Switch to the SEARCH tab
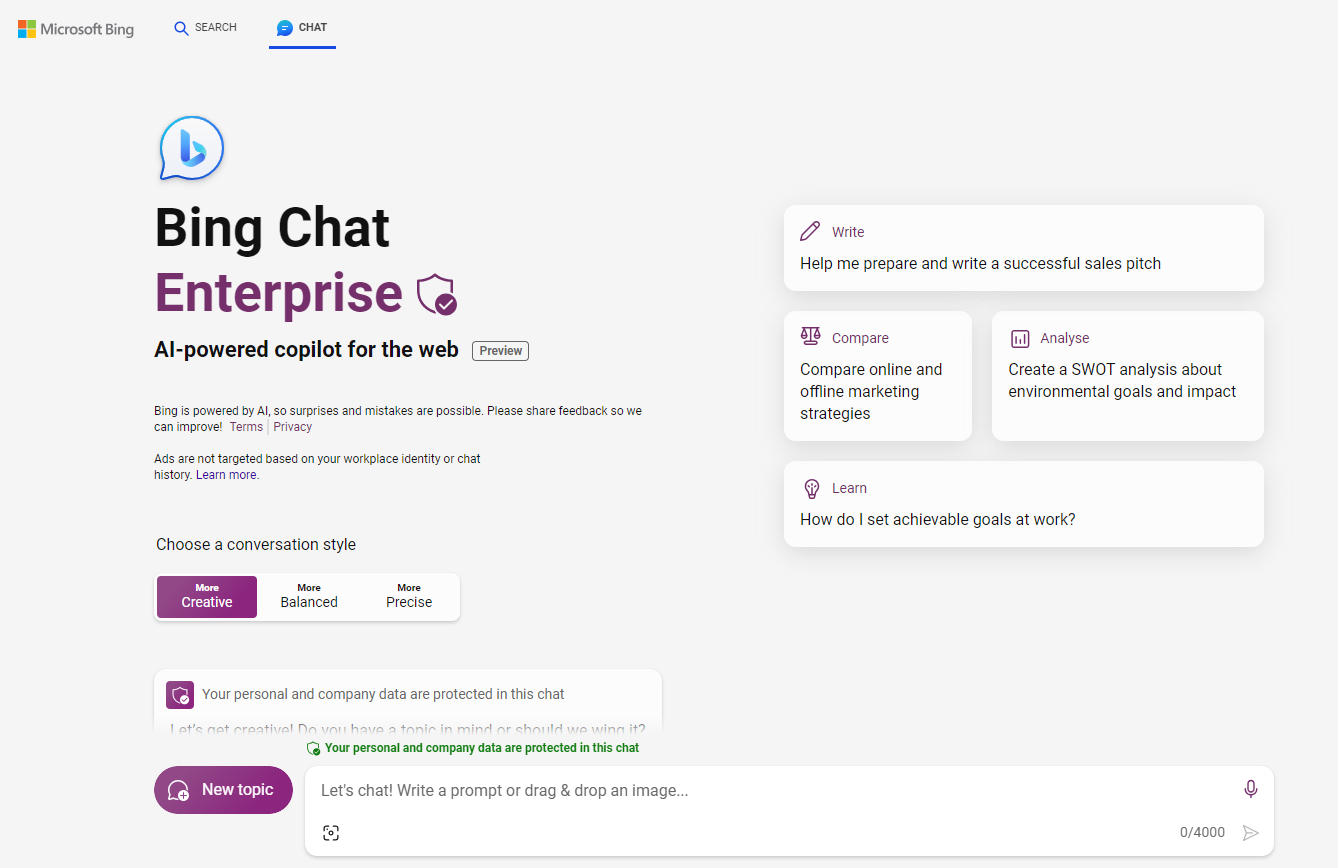Screen dimensions: 1338x868 coord(205,28)
